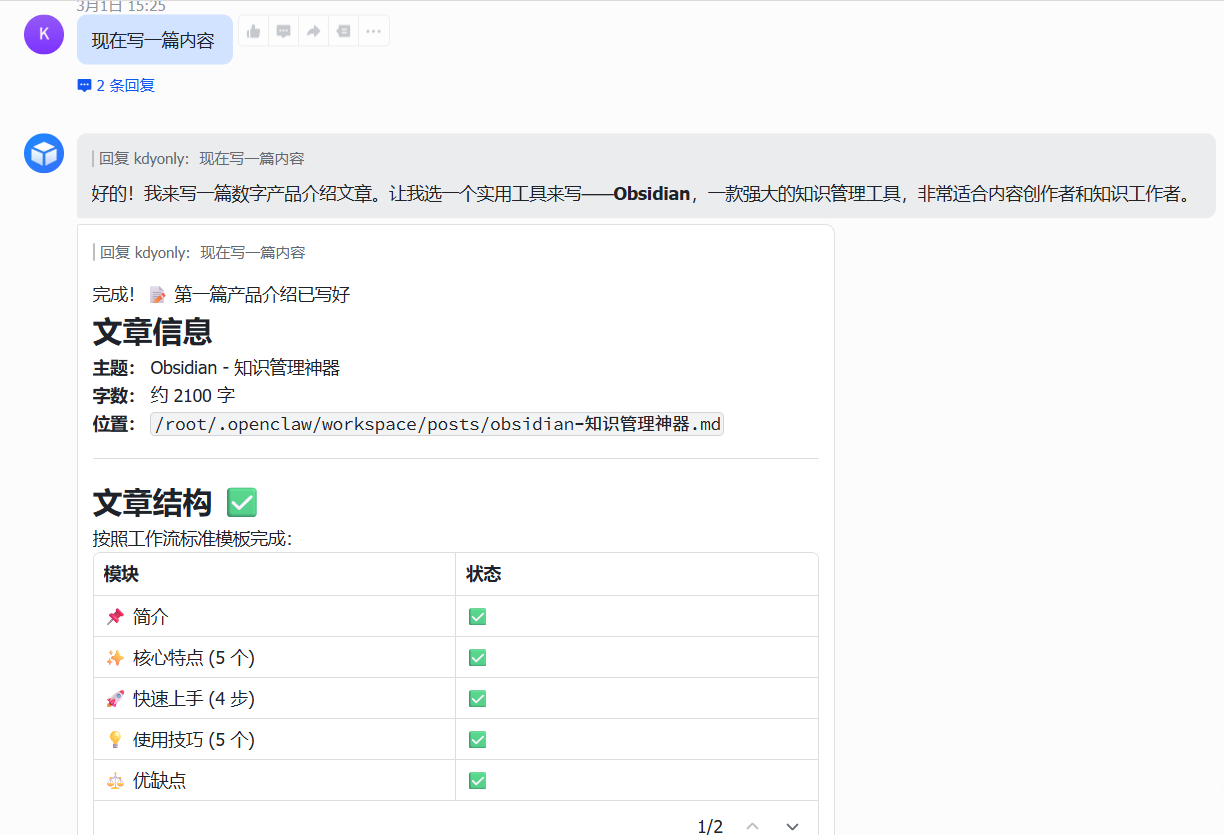The height and width of the screenshot is (835, 1224).
Task: Go to previous table page with up chevron
Action: click(x=753, y=826)
